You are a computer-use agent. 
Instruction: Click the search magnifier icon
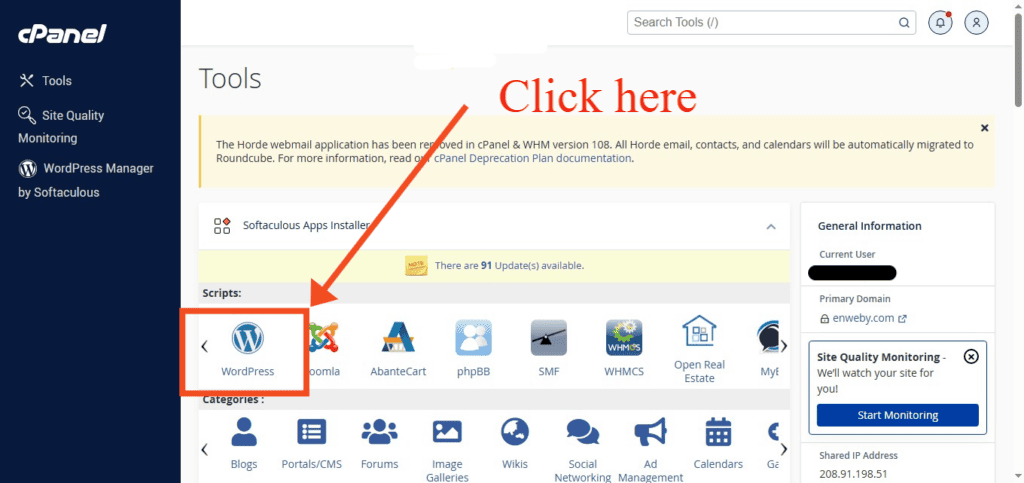click(x=904, y=22)
